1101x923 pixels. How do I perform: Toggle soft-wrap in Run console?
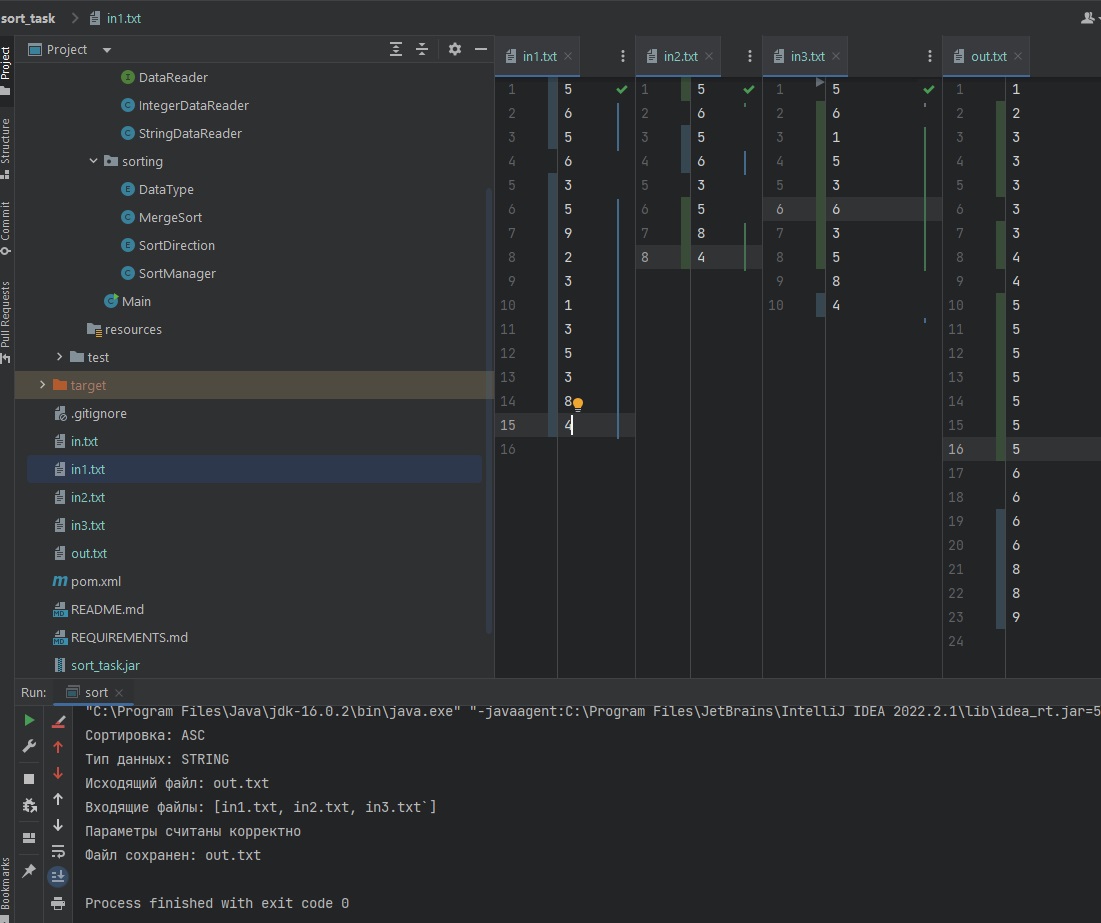tap(58, 851)
